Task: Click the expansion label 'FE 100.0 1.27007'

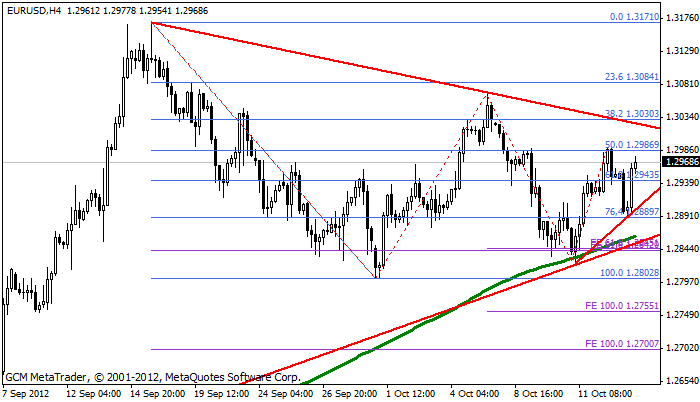Action: [622, 344]
